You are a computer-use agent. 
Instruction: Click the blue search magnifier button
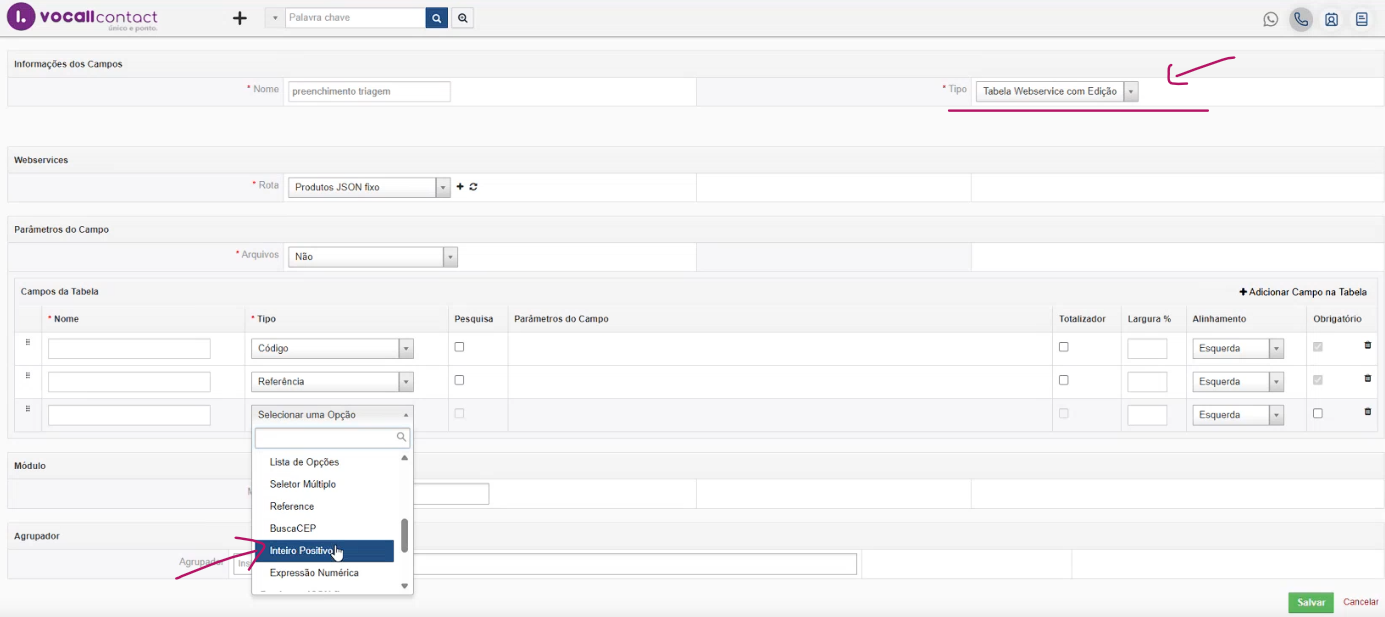click(436, 18)
